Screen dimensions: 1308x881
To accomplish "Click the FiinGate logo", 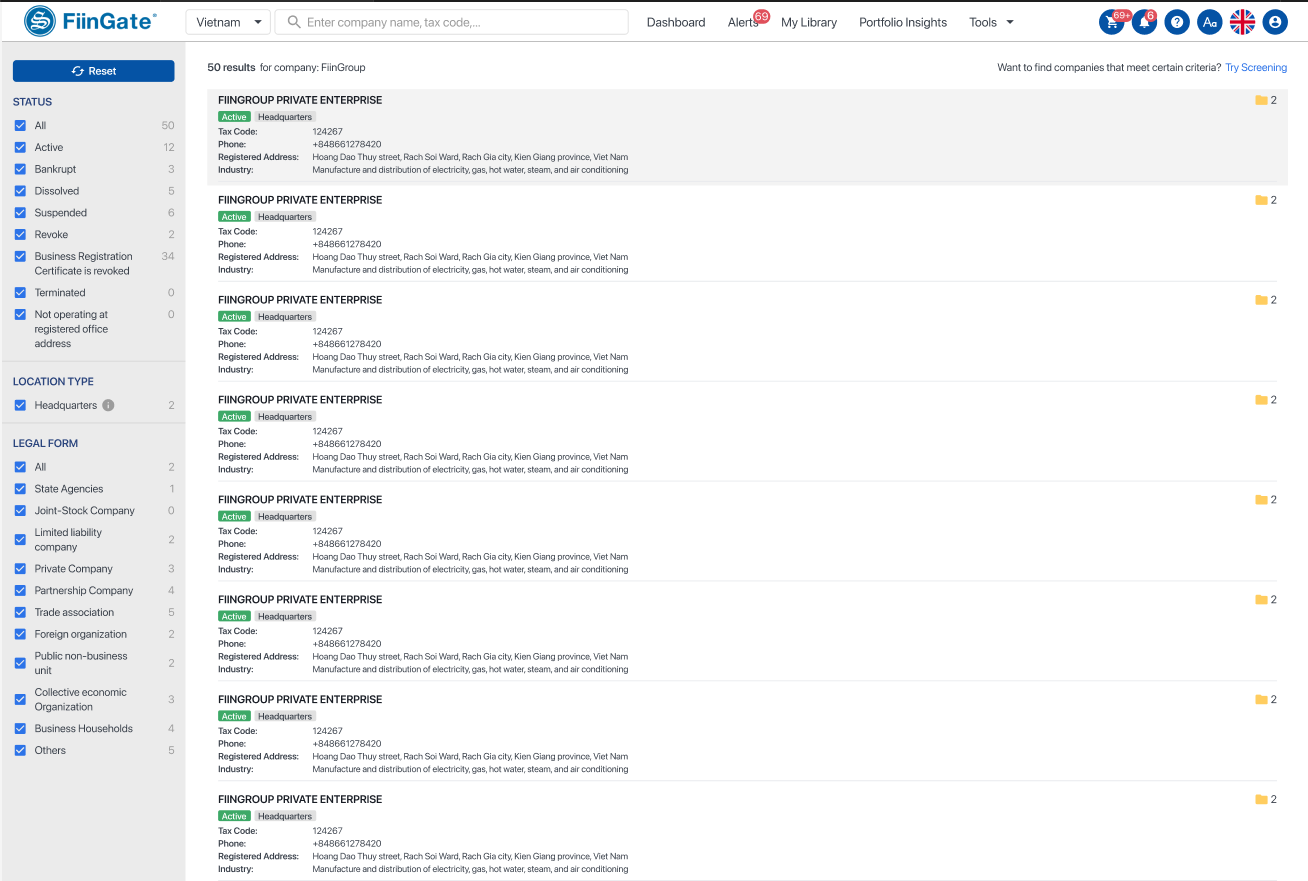I will click(x=90, y=21).
